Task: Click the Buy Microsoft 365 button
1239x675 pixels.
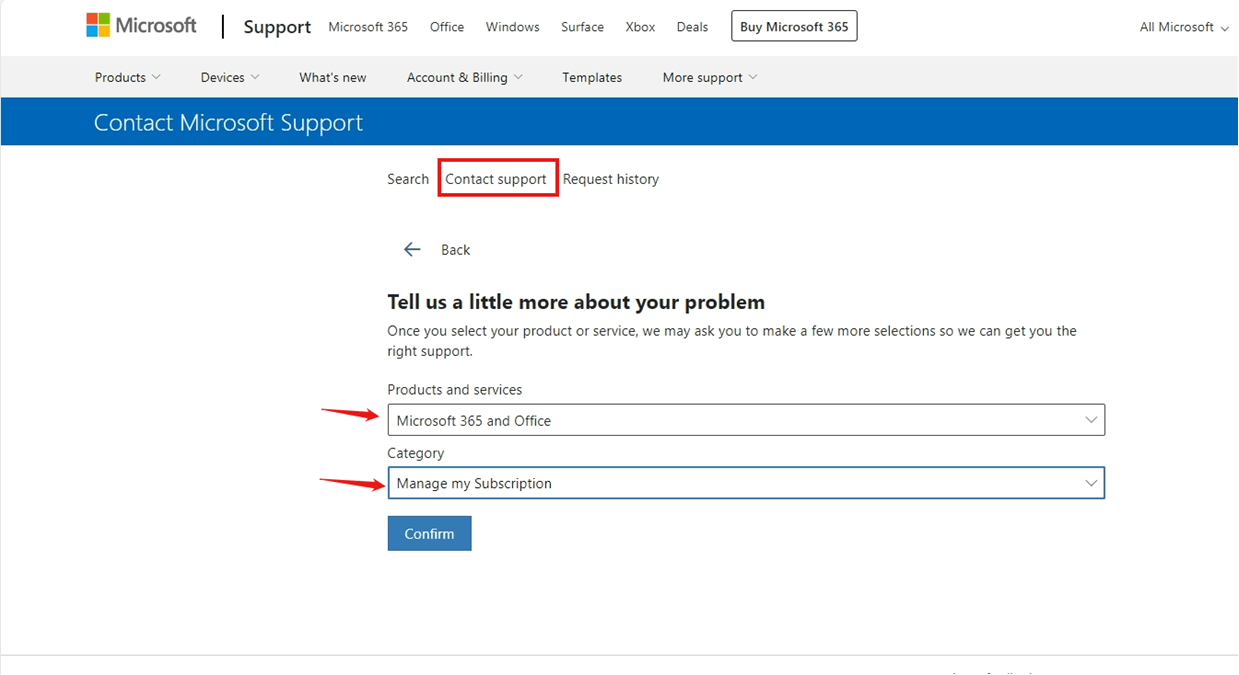Action: 794,27
